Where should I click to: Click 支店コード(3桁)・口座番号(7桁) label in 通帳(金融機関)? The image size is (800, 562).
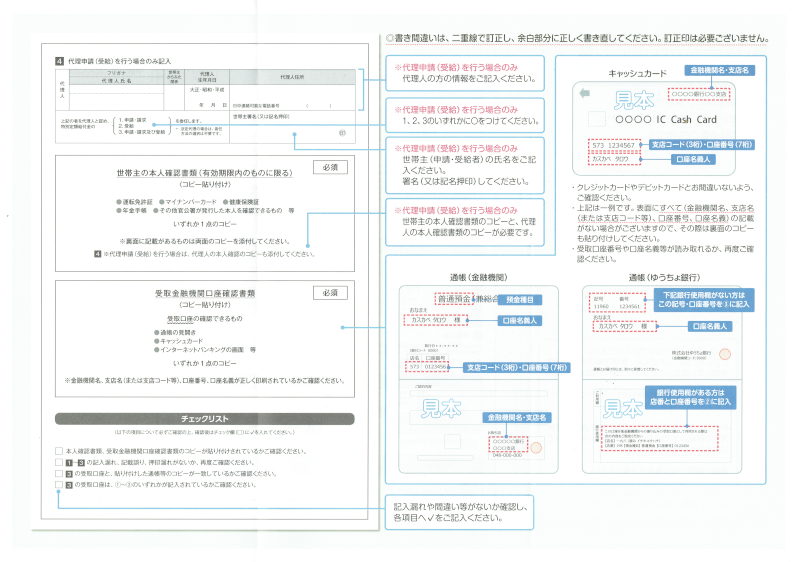tap(517, 367)
